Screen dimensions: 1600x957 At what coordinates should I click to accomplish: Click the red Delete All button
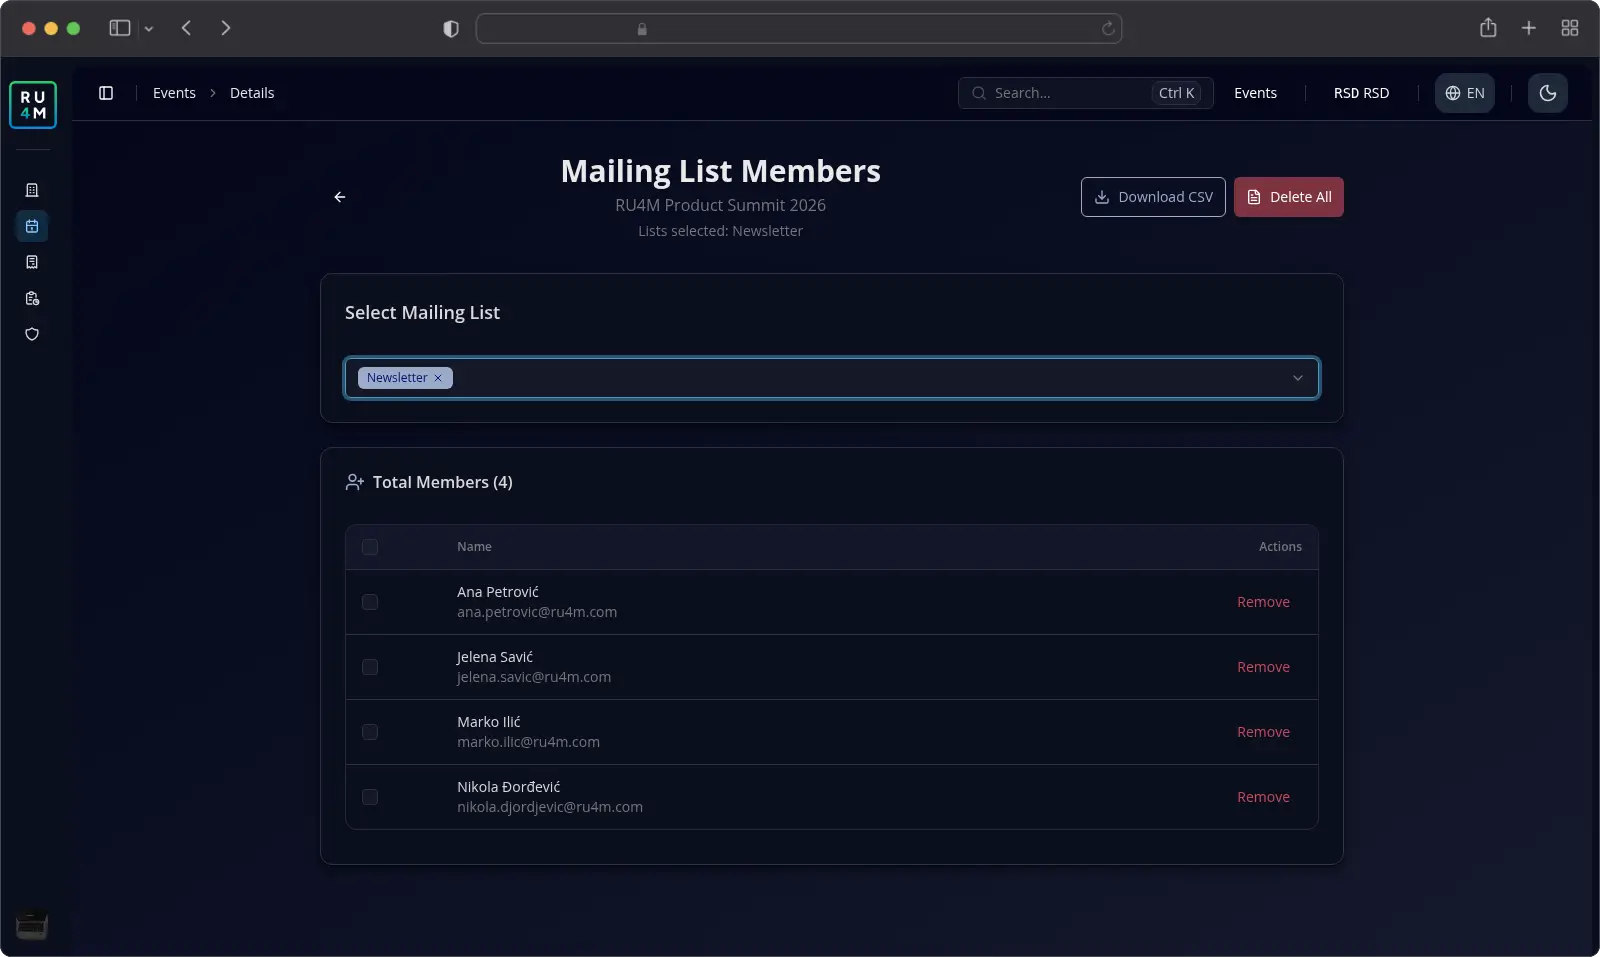click(1289, 197)
